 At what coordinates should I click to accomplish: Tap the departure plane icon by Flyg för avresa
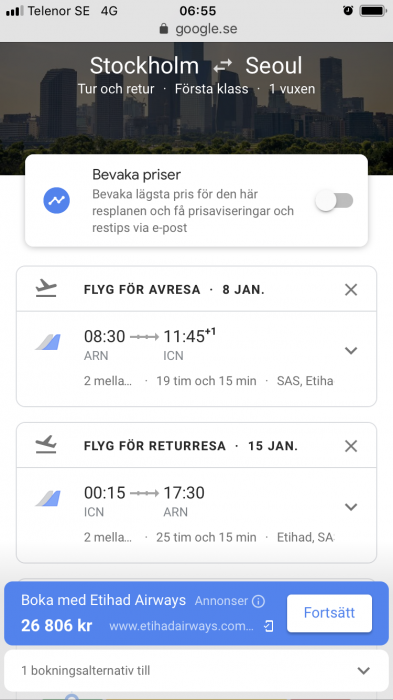(46, 289)
